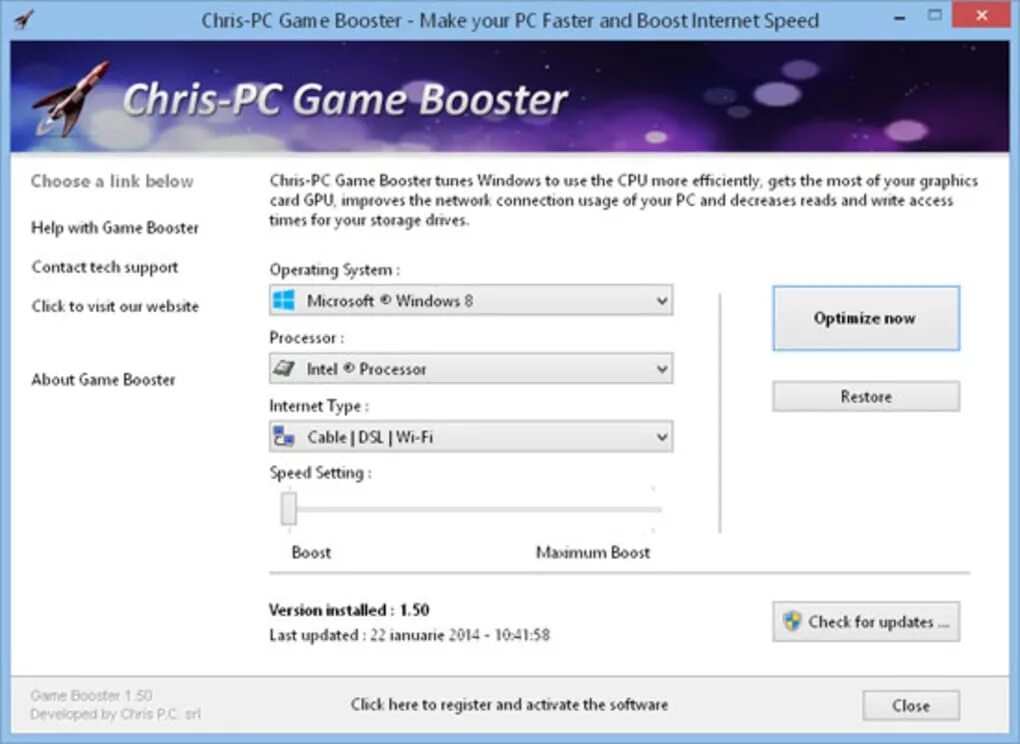
Task: Click the Windows icon in the Operating System field
Action: 283,300
